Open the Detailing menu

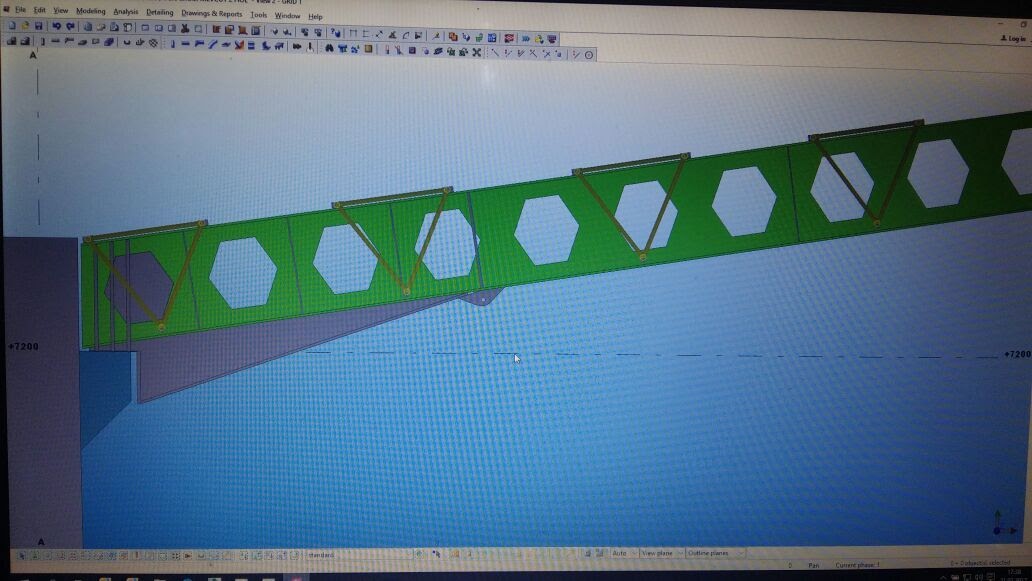(159, 13)
